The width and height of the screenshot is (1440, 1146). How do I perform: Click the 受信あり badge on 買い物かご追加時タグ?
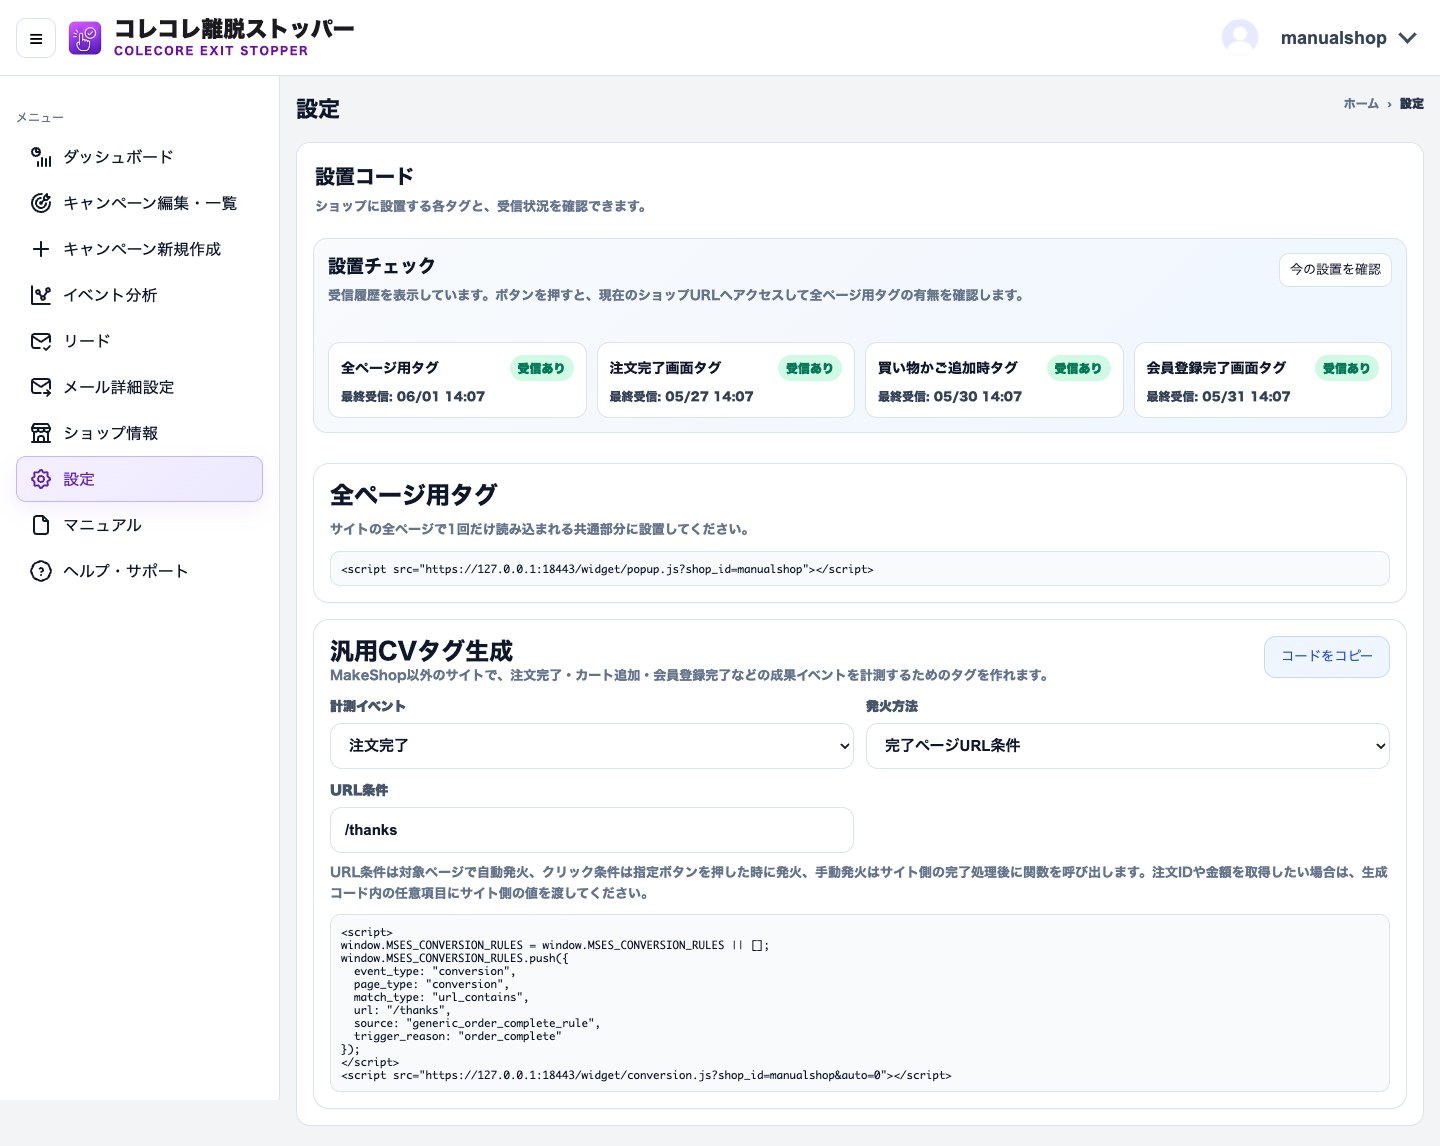point(1078,368)
